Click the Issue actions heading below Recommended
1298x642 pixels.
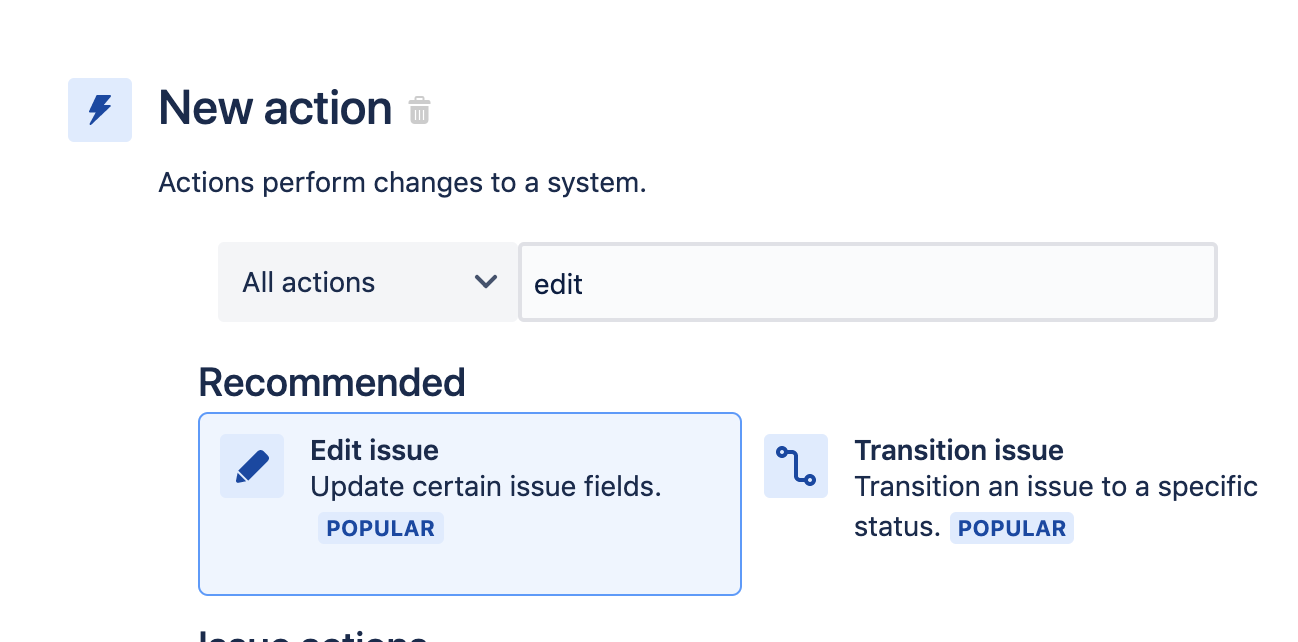[312, 637]
